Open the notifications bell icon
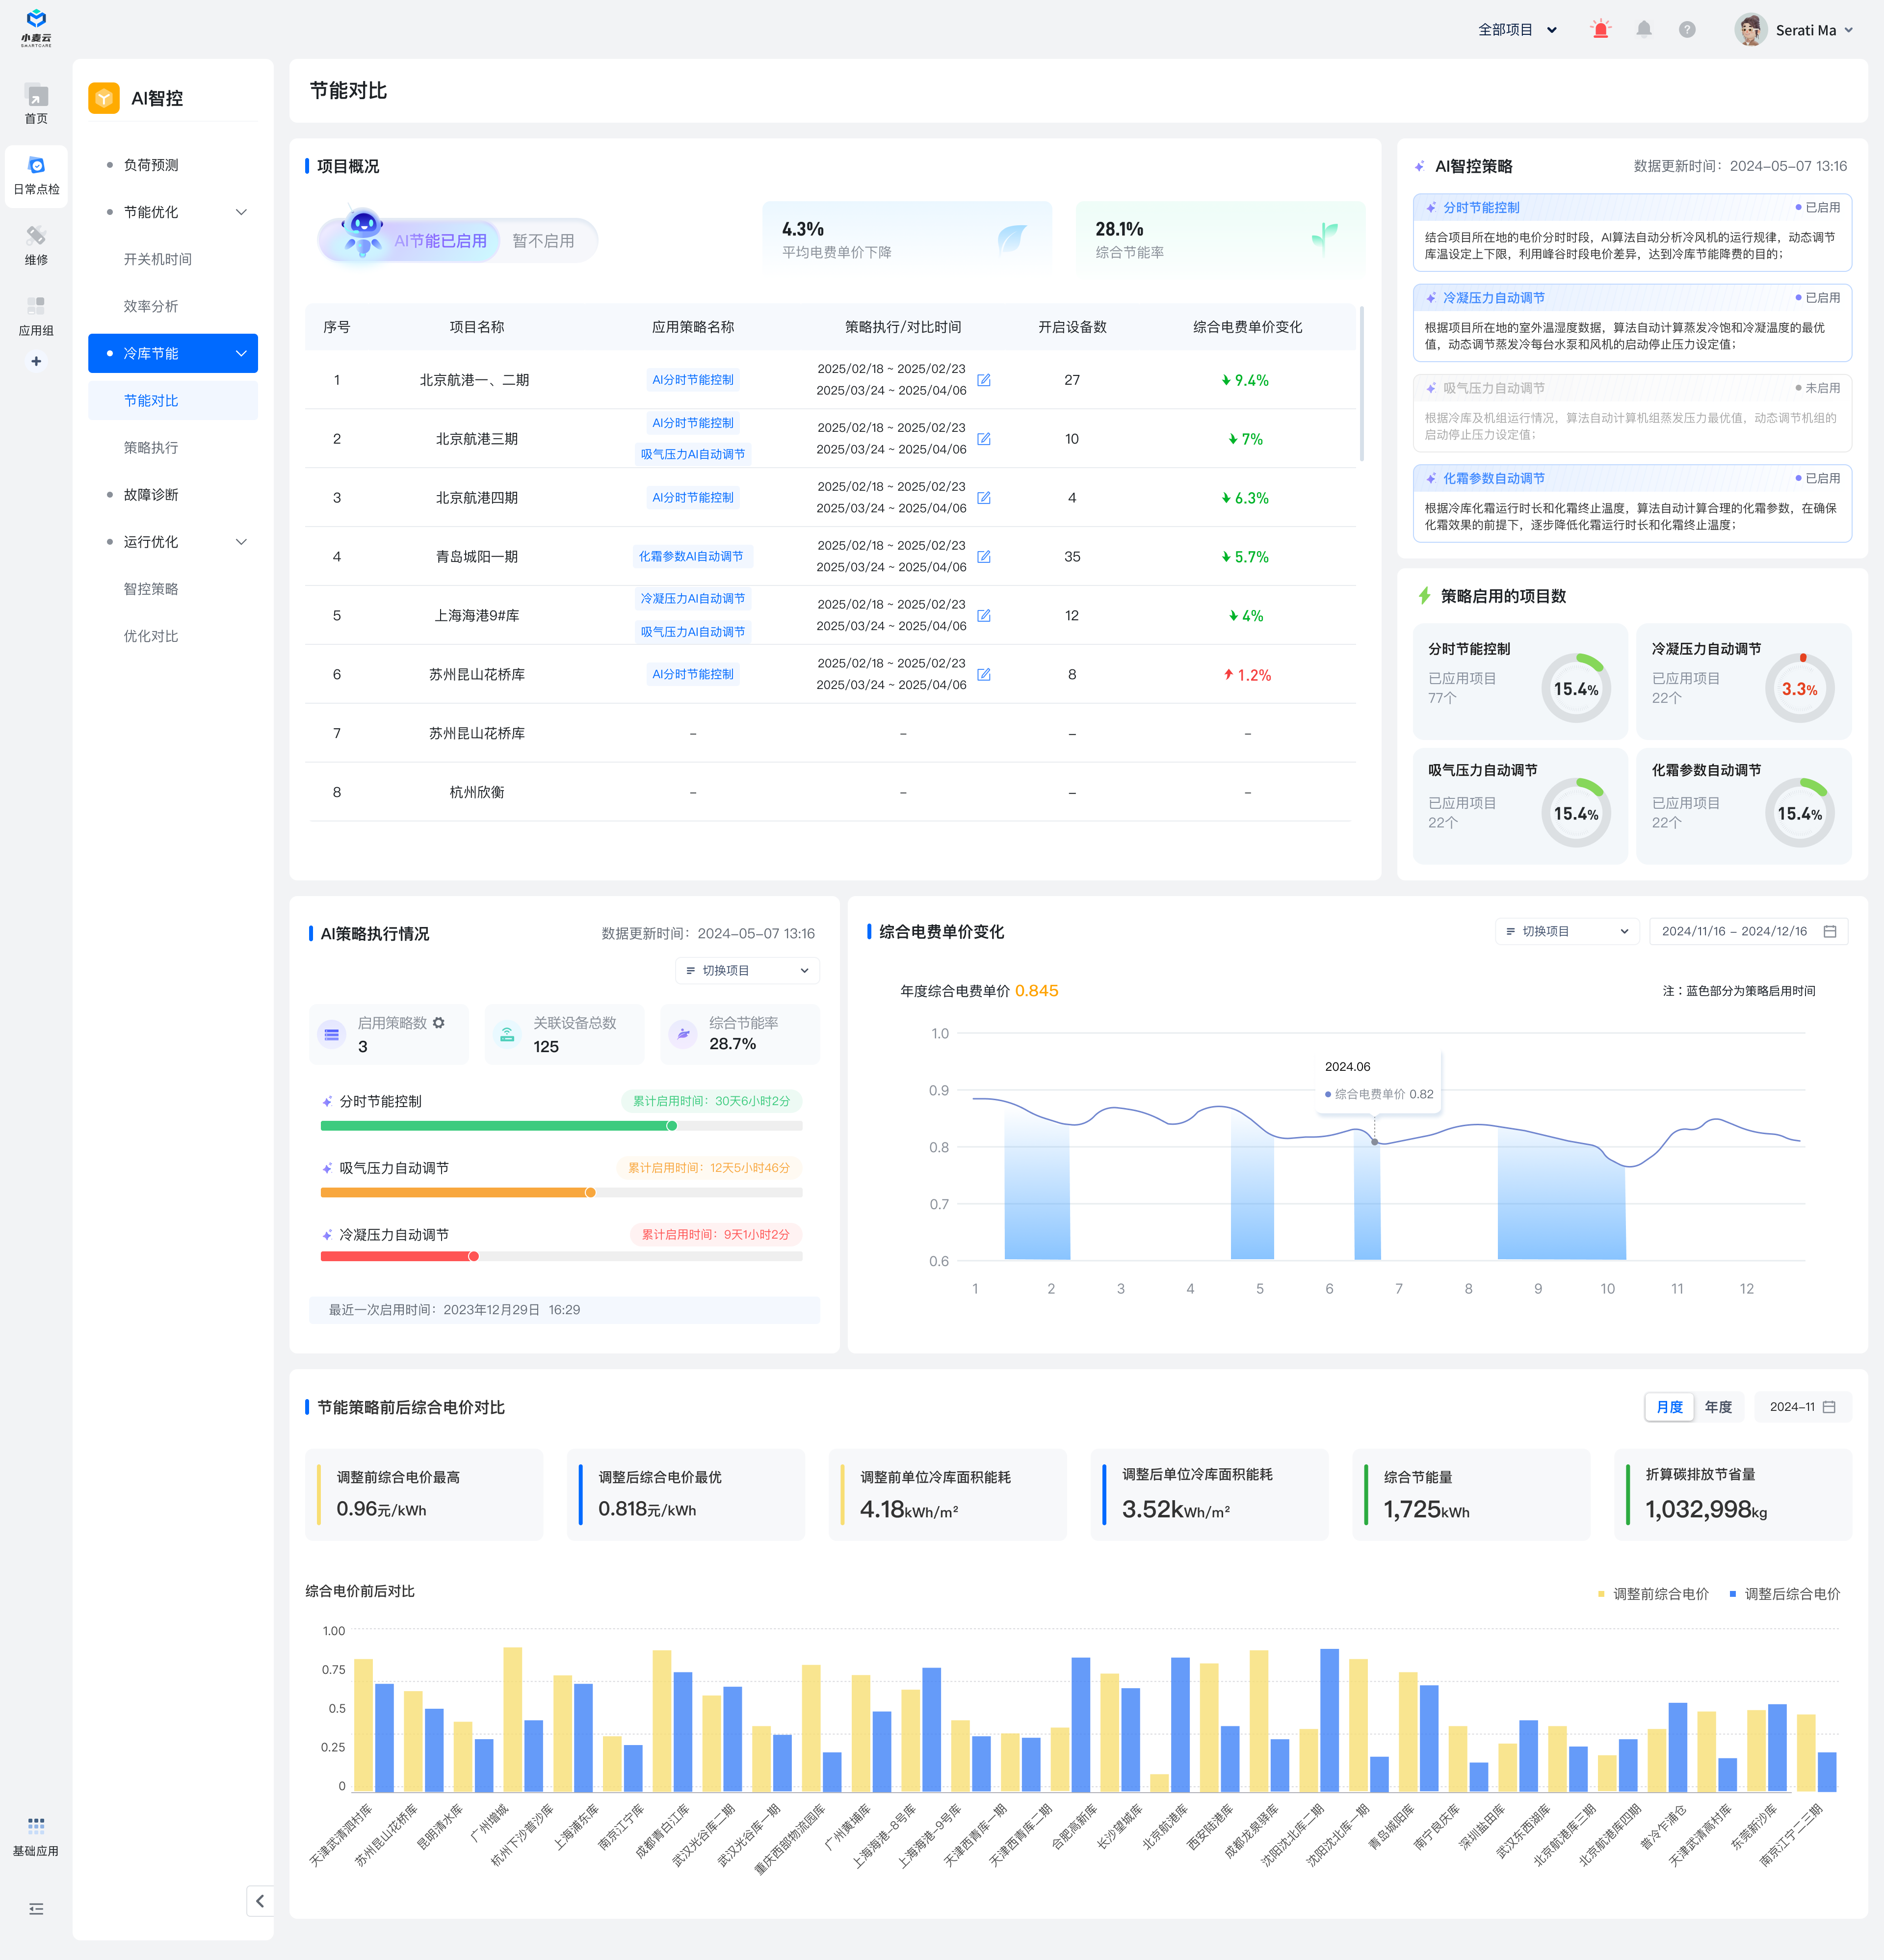This screenshot has height=1960, width=1884. coord(1644,30)
